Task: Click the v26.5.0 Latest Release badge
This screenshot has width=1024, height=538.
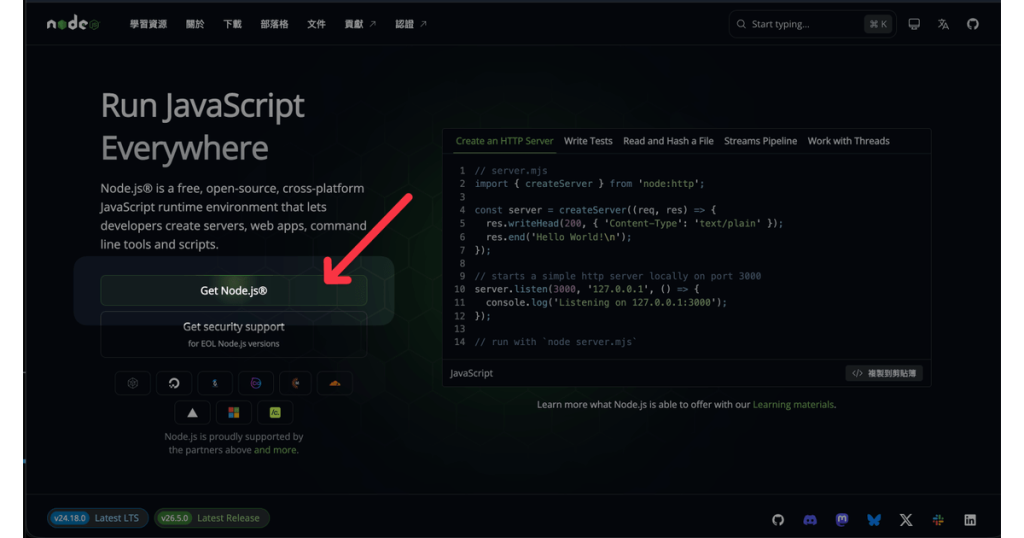Action: (x=212, y=518)
